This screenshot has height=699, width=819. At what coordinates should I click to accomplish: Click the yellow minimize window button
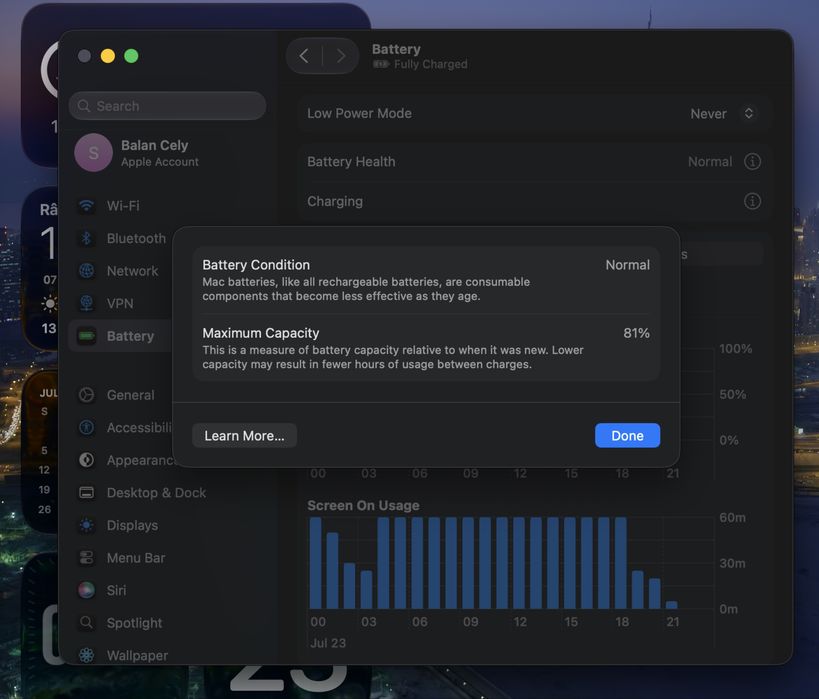(x=108, y=56)
